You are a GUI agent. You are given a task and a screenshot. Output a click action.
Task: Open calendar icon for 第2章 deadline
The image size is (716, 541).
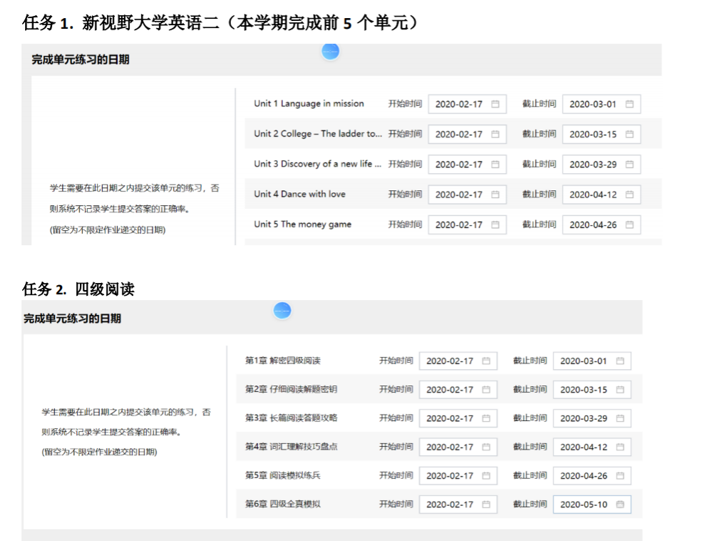click(620, 390)
